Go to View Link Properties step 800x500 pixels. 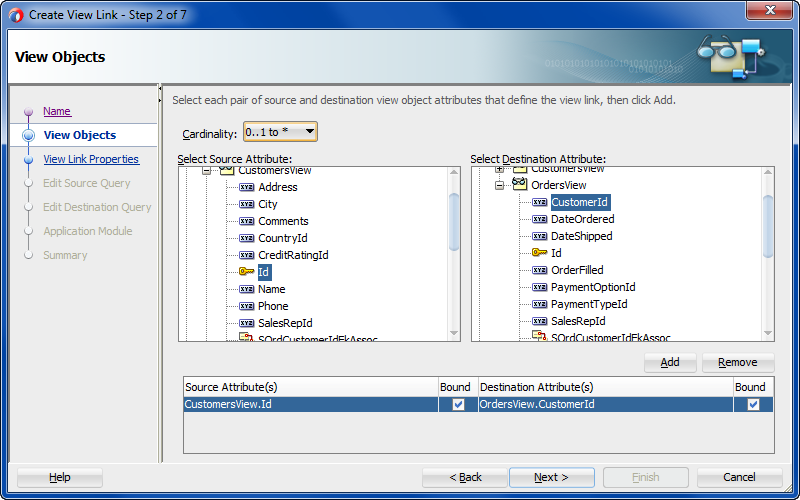[x=91, y=159]
